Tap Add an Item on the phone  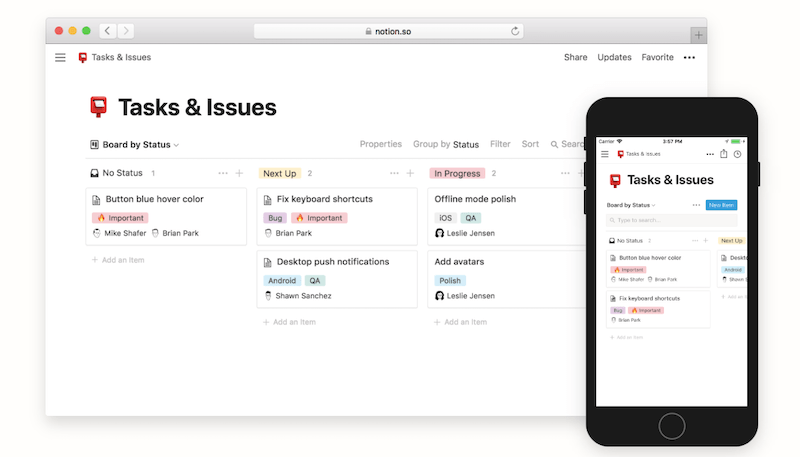[627, 338]
